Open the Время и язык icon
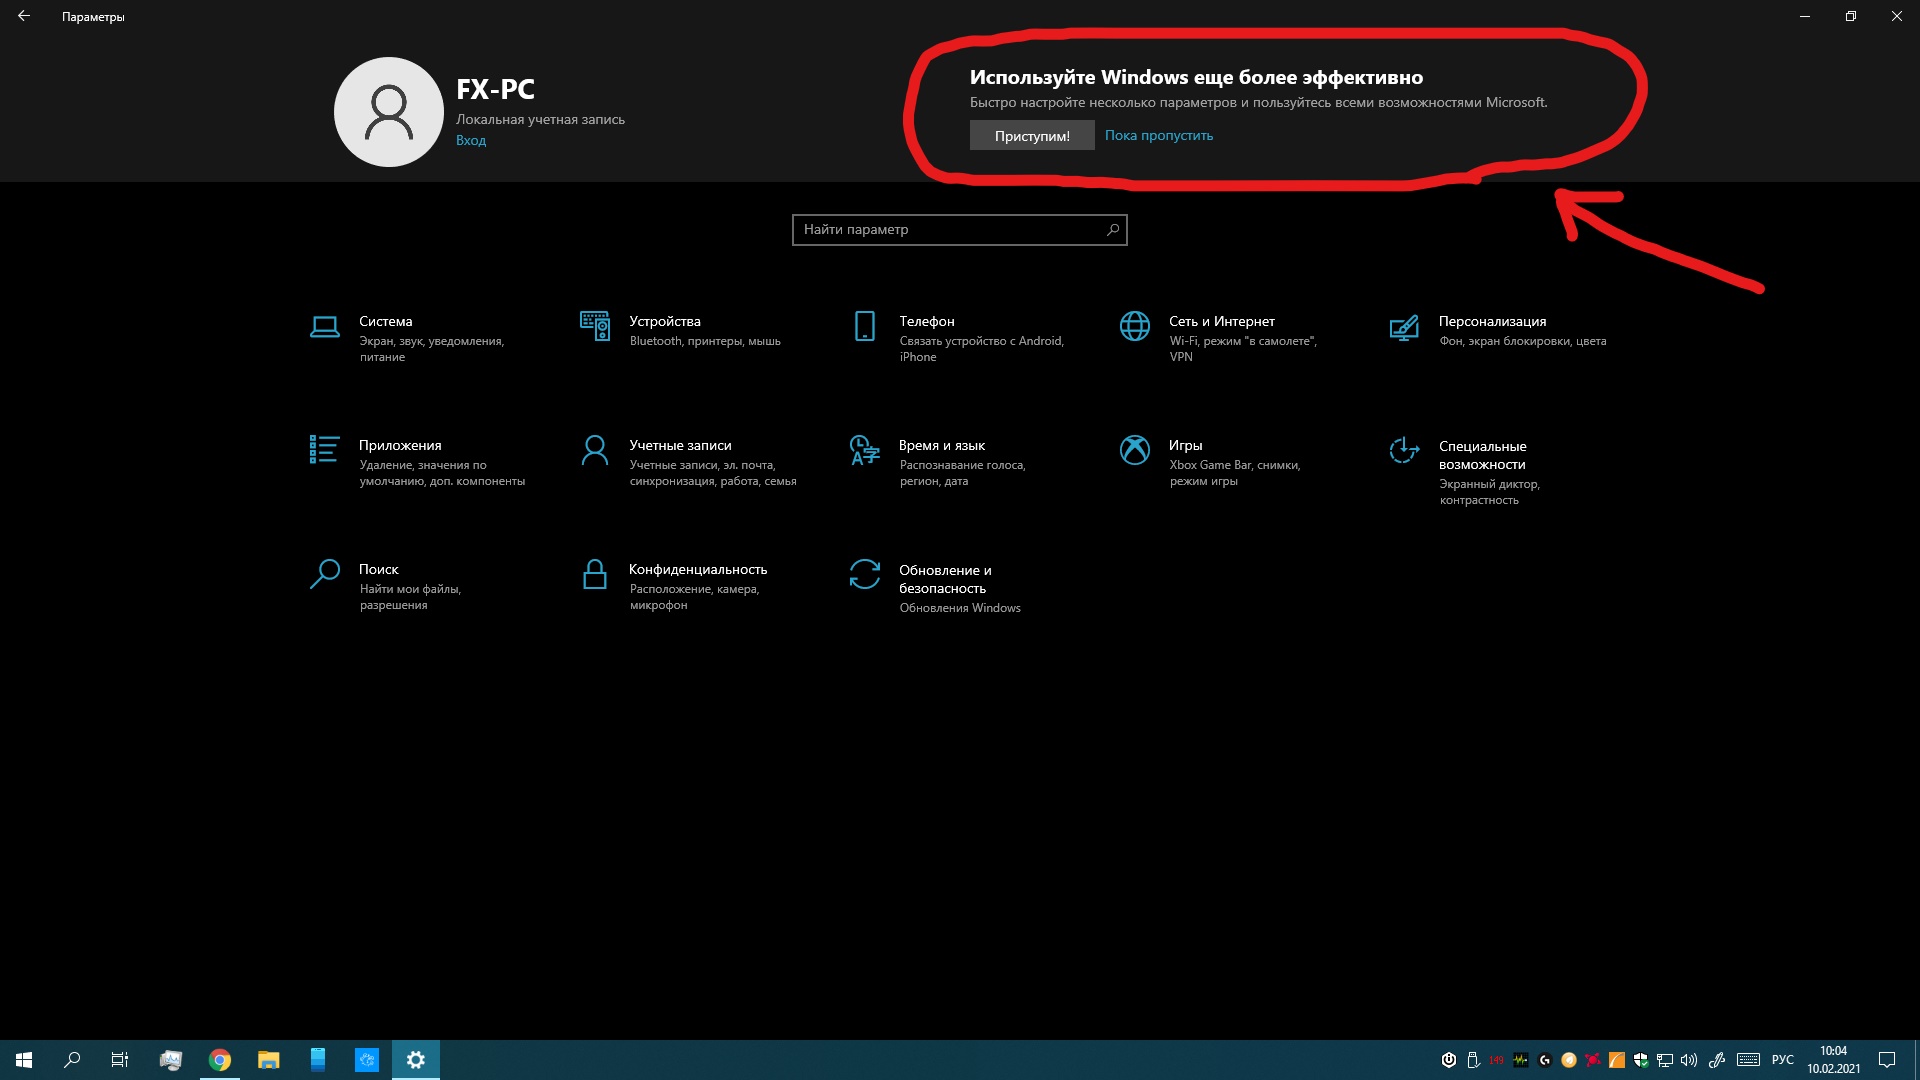The width and height of the screenshot is (1920, 1080). coord(864,450)
